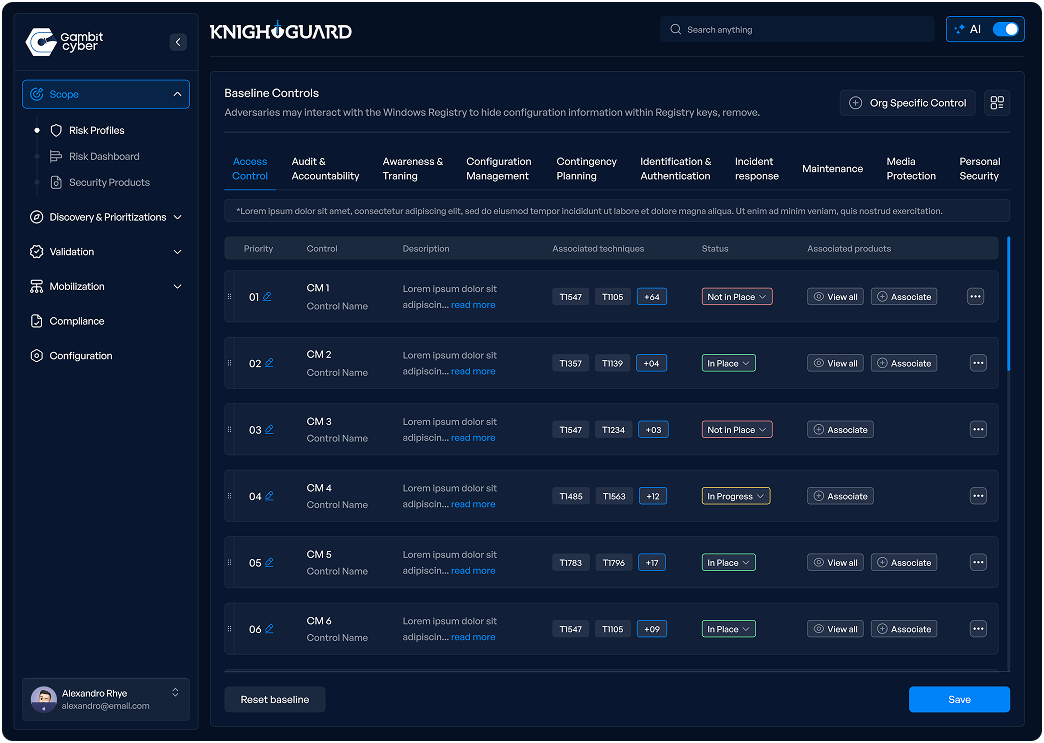
Task: Switch to Configuration Management tab
Action: pyautogui.click(x=498, y=168)
